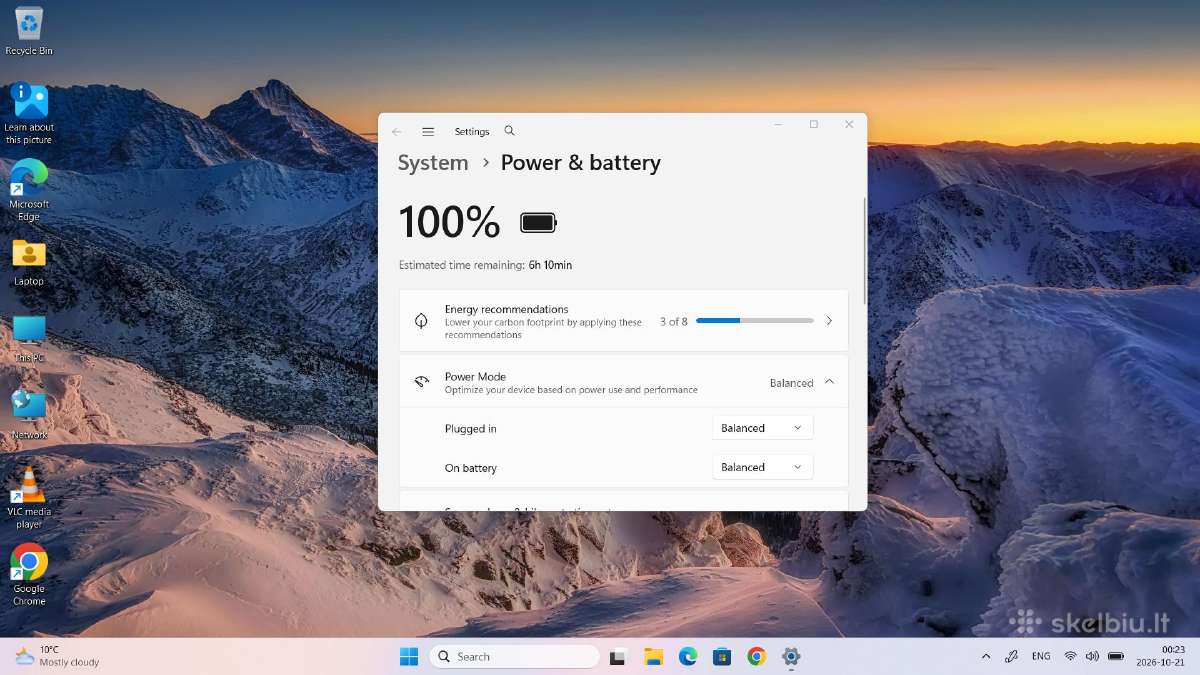The image size is (1200, 675).
Task: Select the Google Chrome desktop shortcut
Action: coord(29,574)
